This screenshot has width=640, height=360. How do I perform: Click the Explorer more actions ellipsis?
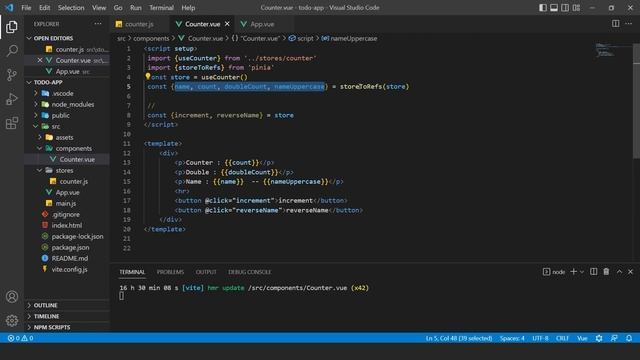(x=98, y=24)
